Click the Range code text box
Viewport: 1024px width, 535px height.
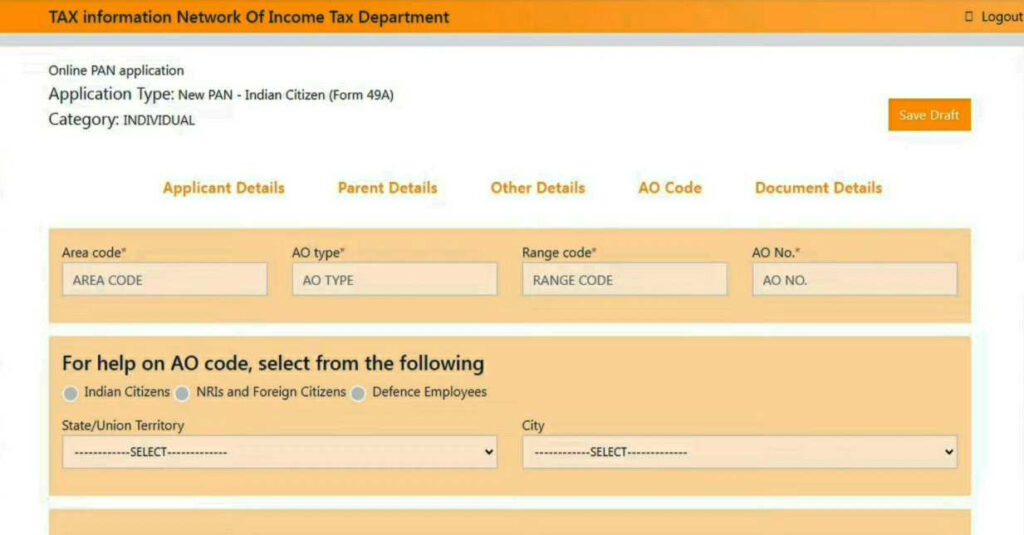625,280
